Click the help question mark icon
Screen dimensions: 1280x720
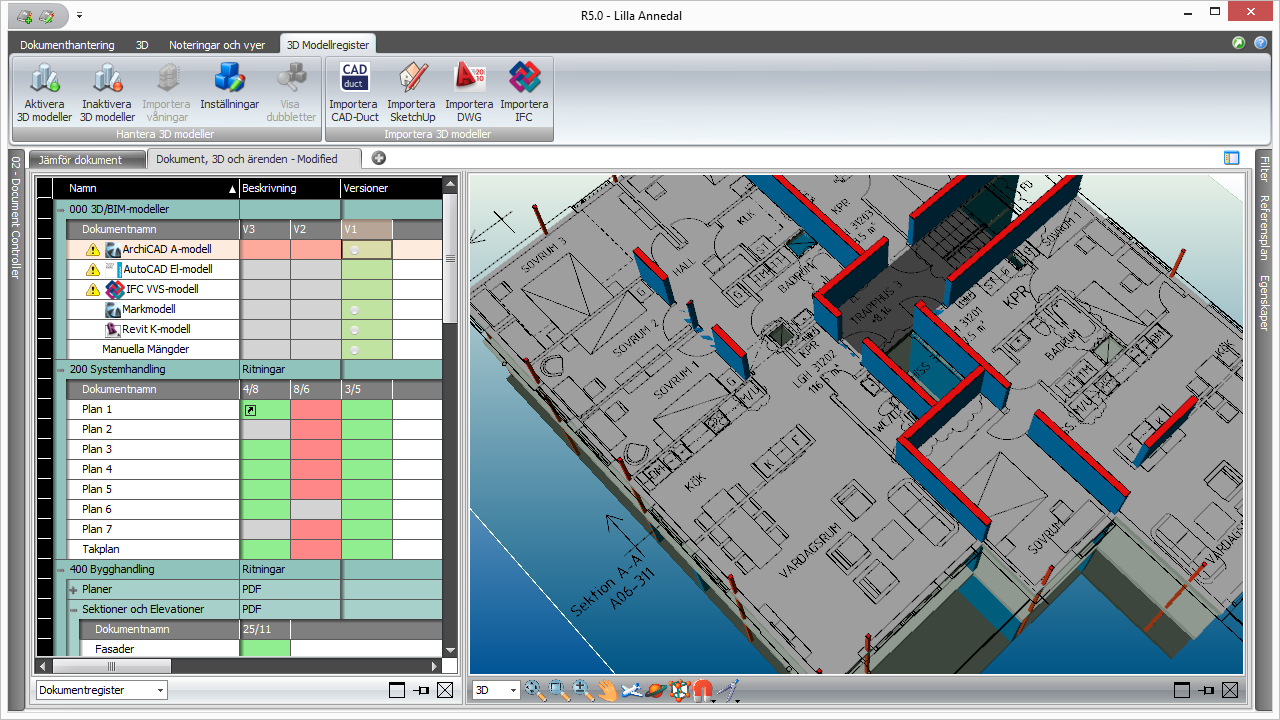tap(1261, 43)
